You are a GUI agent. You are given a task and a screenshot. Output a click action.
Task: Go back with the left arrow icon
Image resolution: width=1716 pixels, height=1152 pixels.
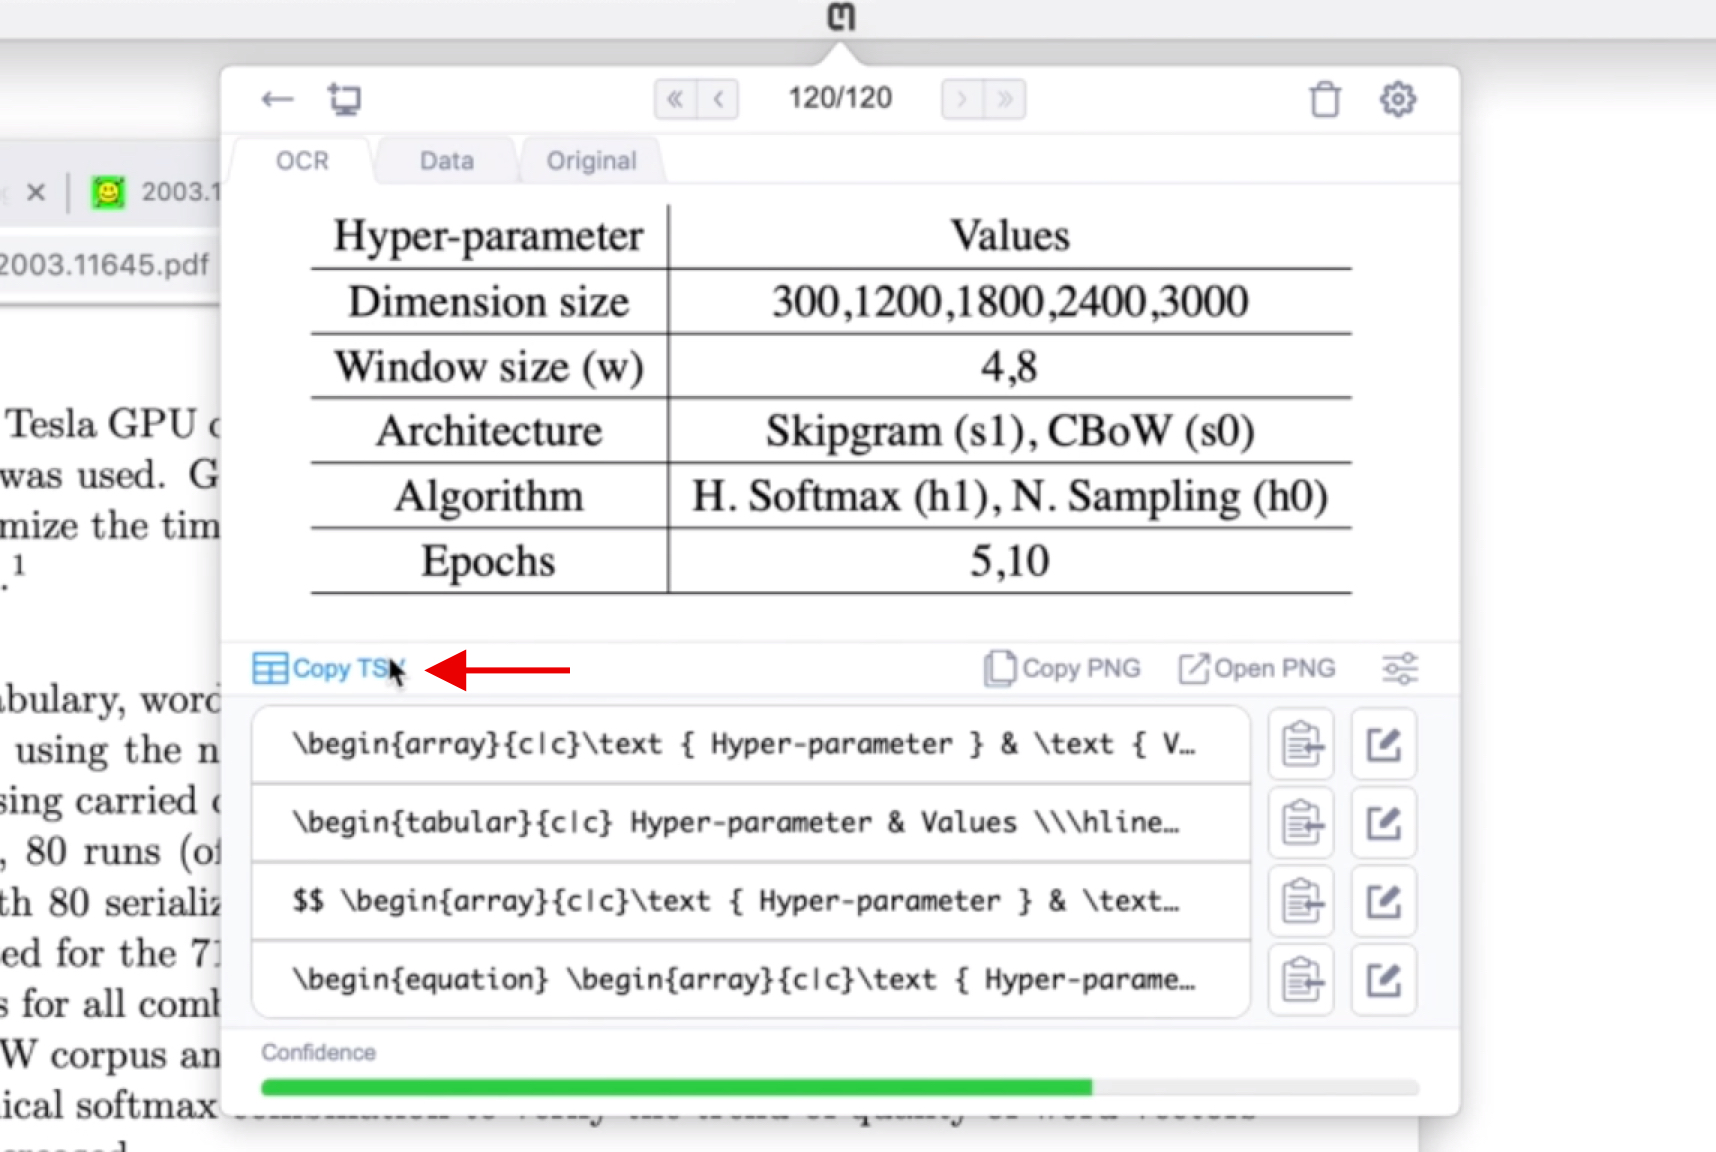click(277, 99)
